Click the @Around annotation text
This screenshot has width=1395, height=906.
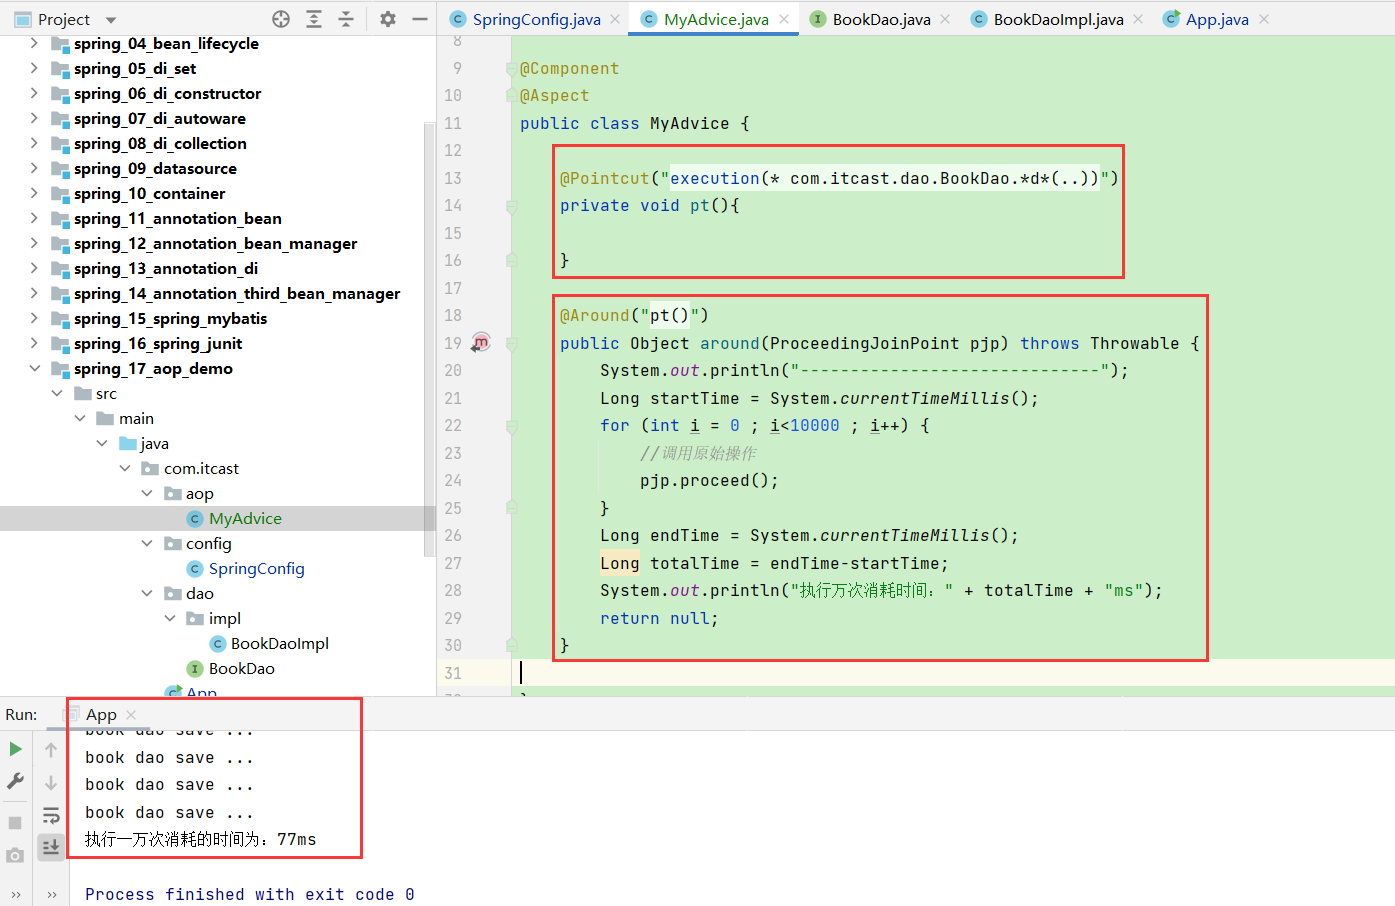(594, 315)
